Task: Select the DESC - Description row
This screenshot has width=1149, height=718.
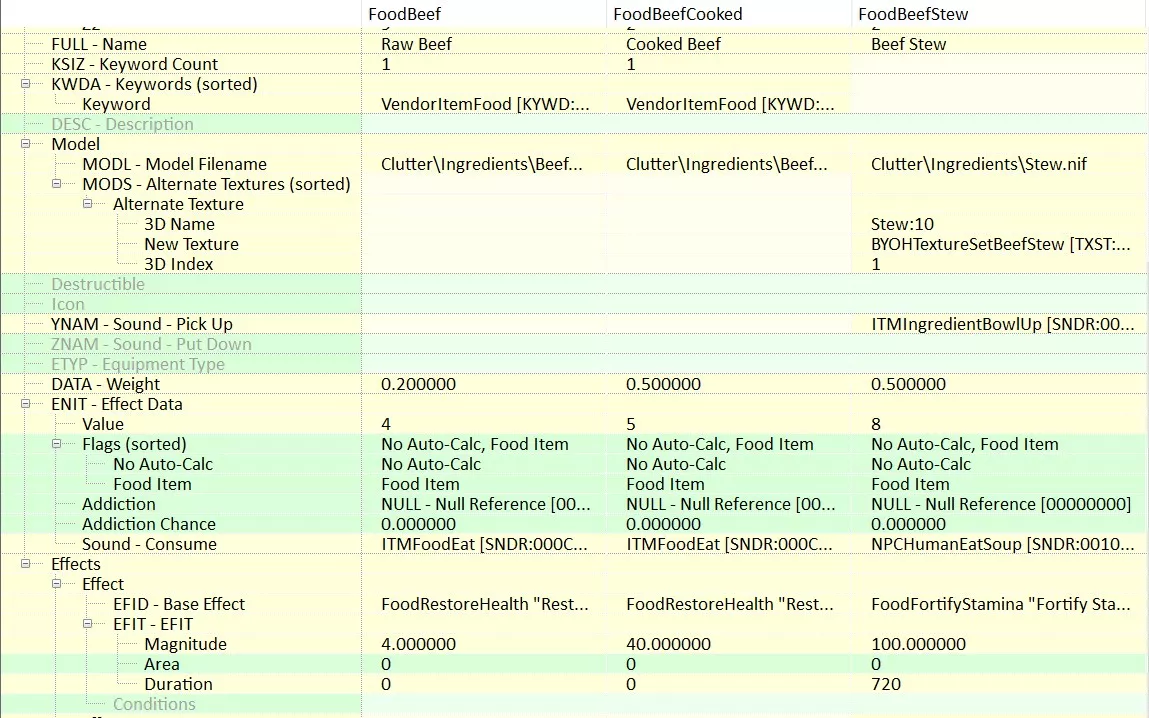Action: tap(122, 124)
